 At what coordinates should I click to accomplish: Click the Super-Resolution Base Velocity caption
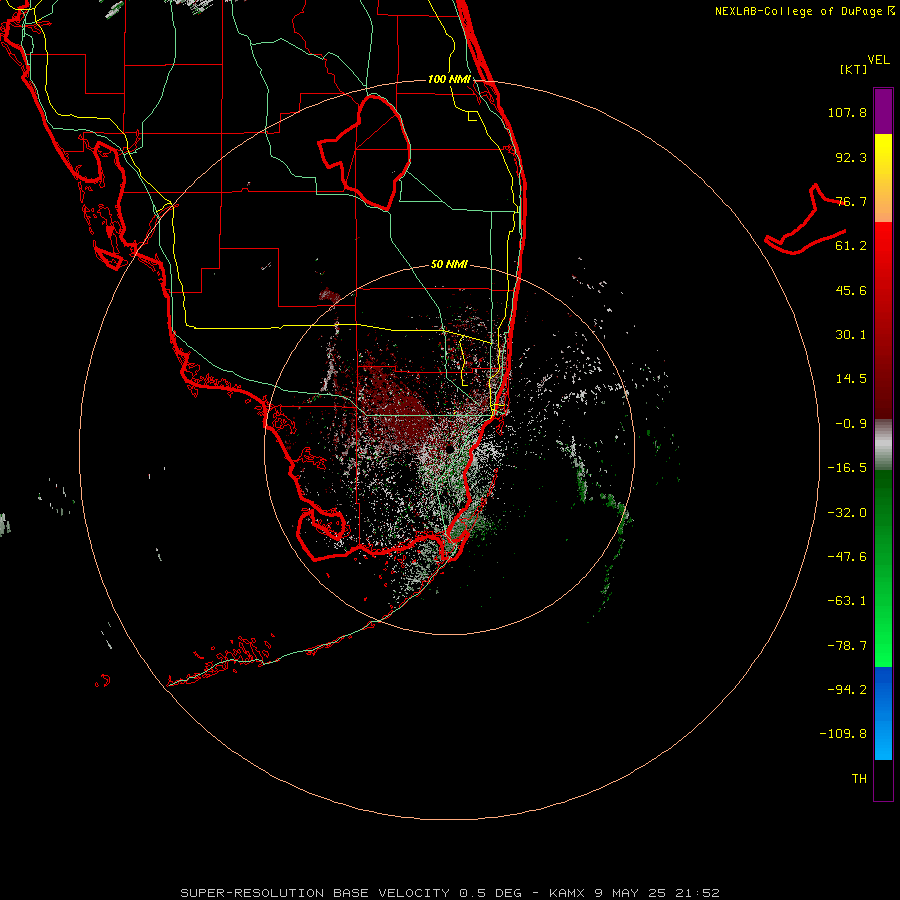coord(450,893)
